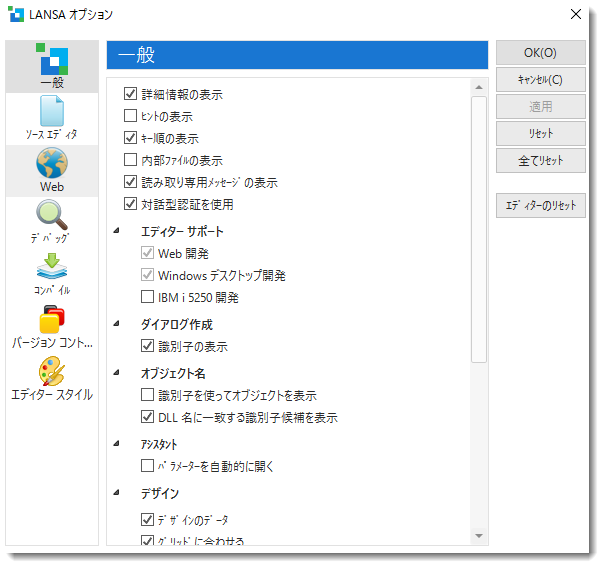Toggle DLL 名に一致する識別子候補を表示 checkbox
Viewport: 604px width, 568px height.
[147, 417]
